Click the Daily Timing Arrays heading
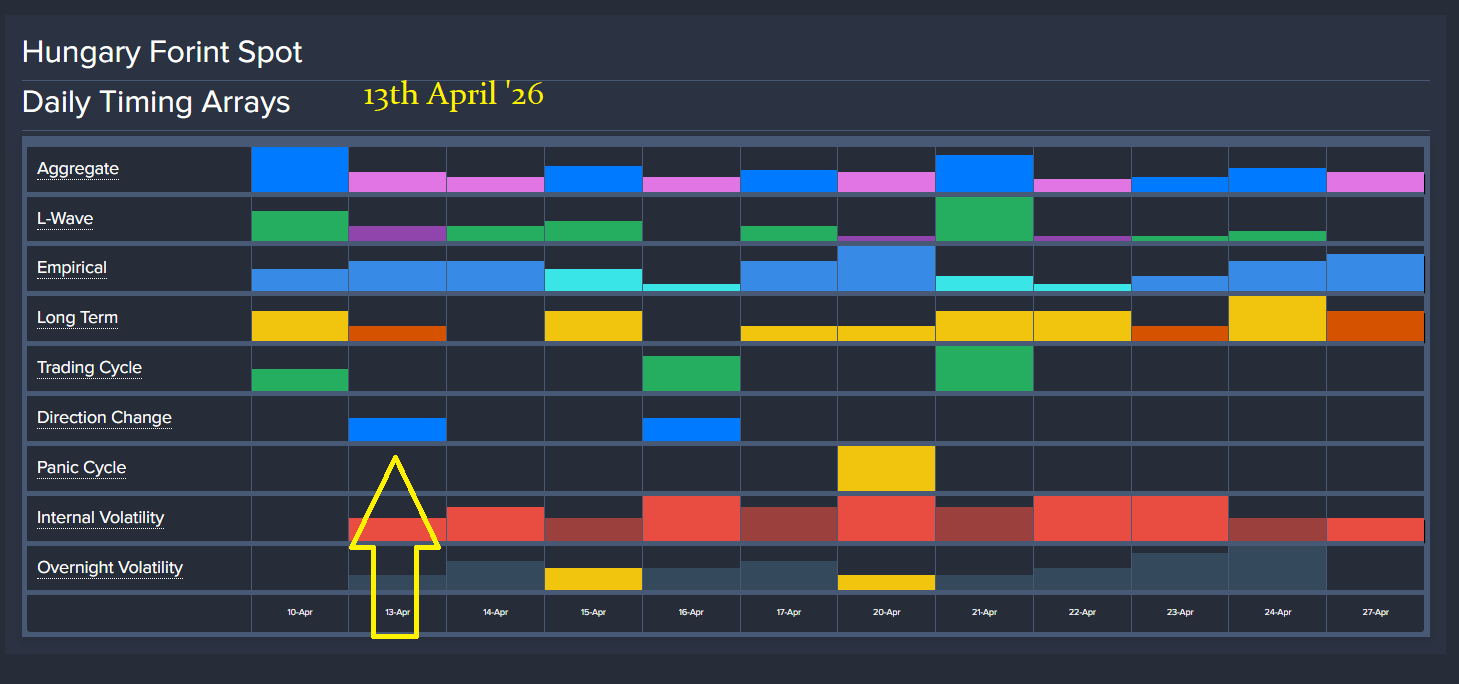The height and width of the screenshot is (684, 1459). click(156, 102)
